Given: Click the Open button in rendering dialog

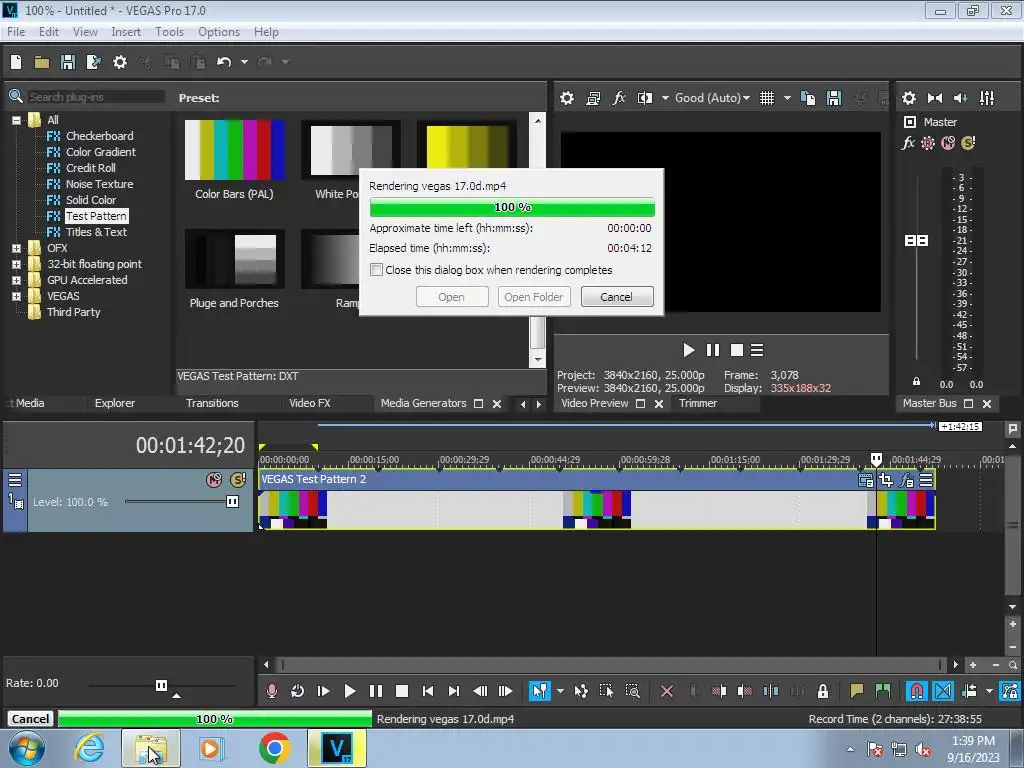Looking at the screenshot, I should pos(451,297).
